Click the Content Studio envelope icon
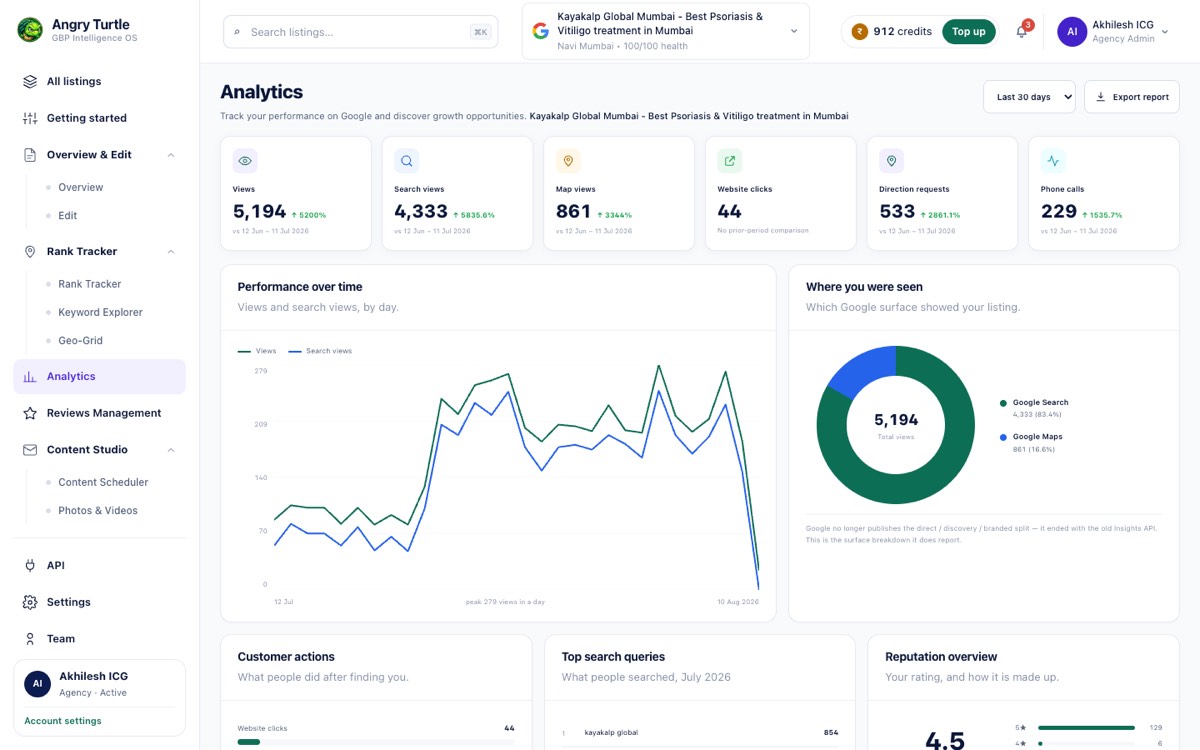This screenshot has height=750, width=1200. click(30, 450)
